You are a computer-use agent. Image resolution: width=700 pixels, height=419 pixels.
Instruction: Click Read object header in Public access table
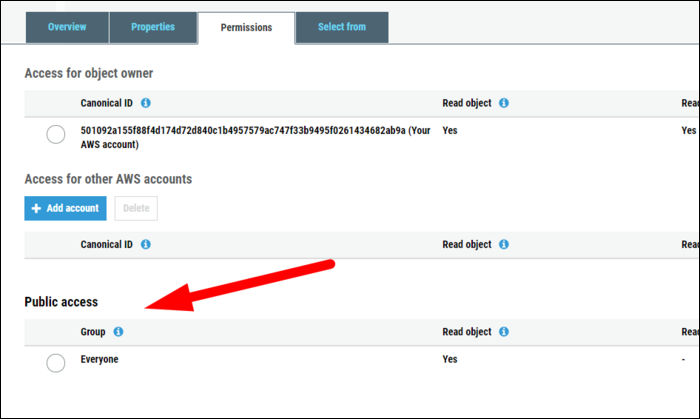coord(467,332)
